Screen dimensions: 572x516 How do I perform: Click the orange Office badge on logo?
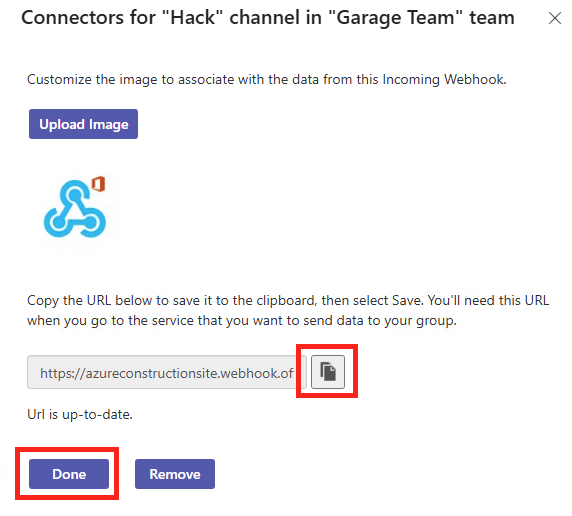(x=98, y=184)
